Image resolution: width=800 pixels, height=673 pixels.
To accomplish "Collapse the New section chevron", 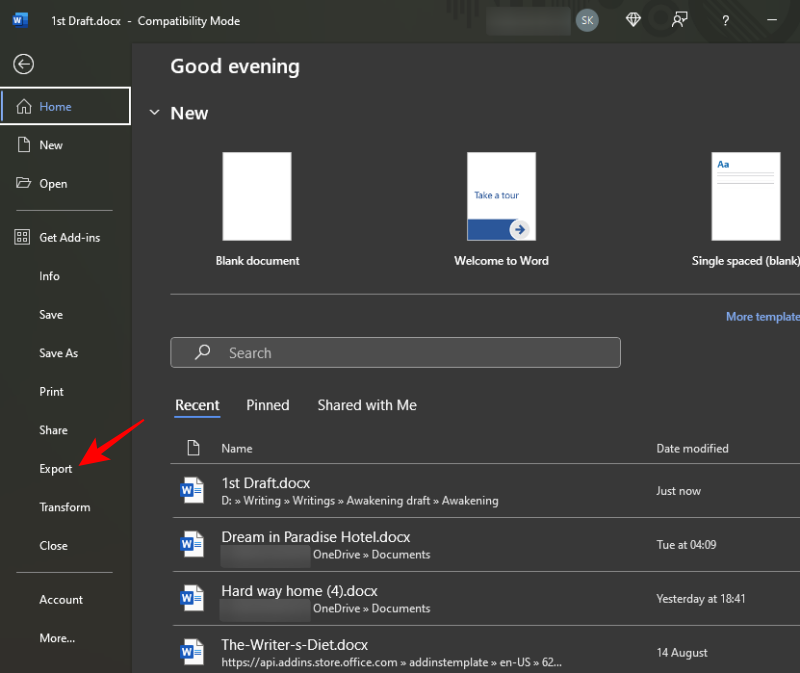I will 154,112.
